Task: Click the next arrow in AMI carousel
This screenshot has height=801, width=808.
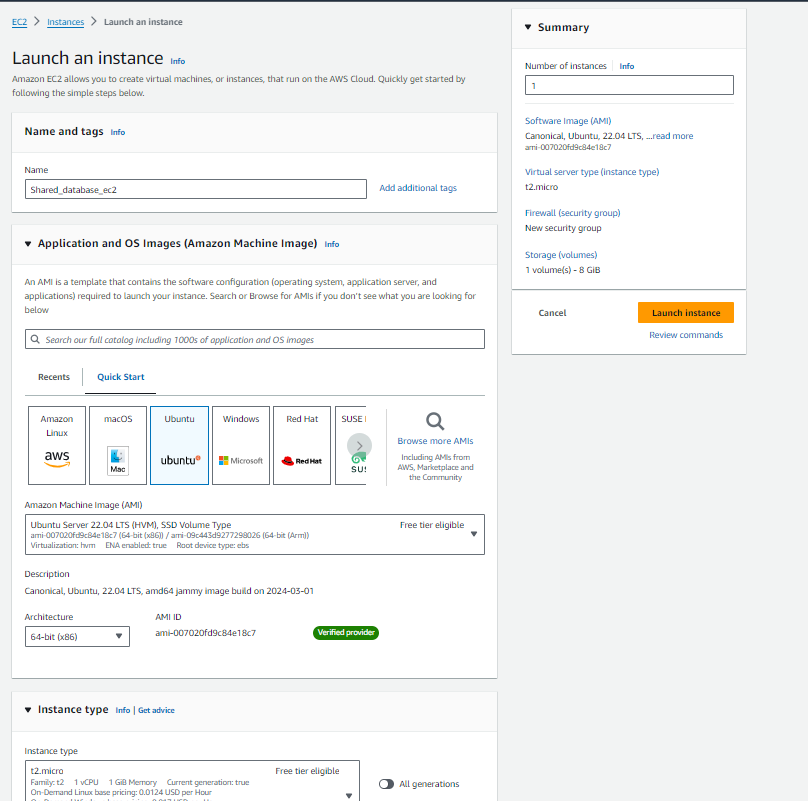Action: click(359, 445)
